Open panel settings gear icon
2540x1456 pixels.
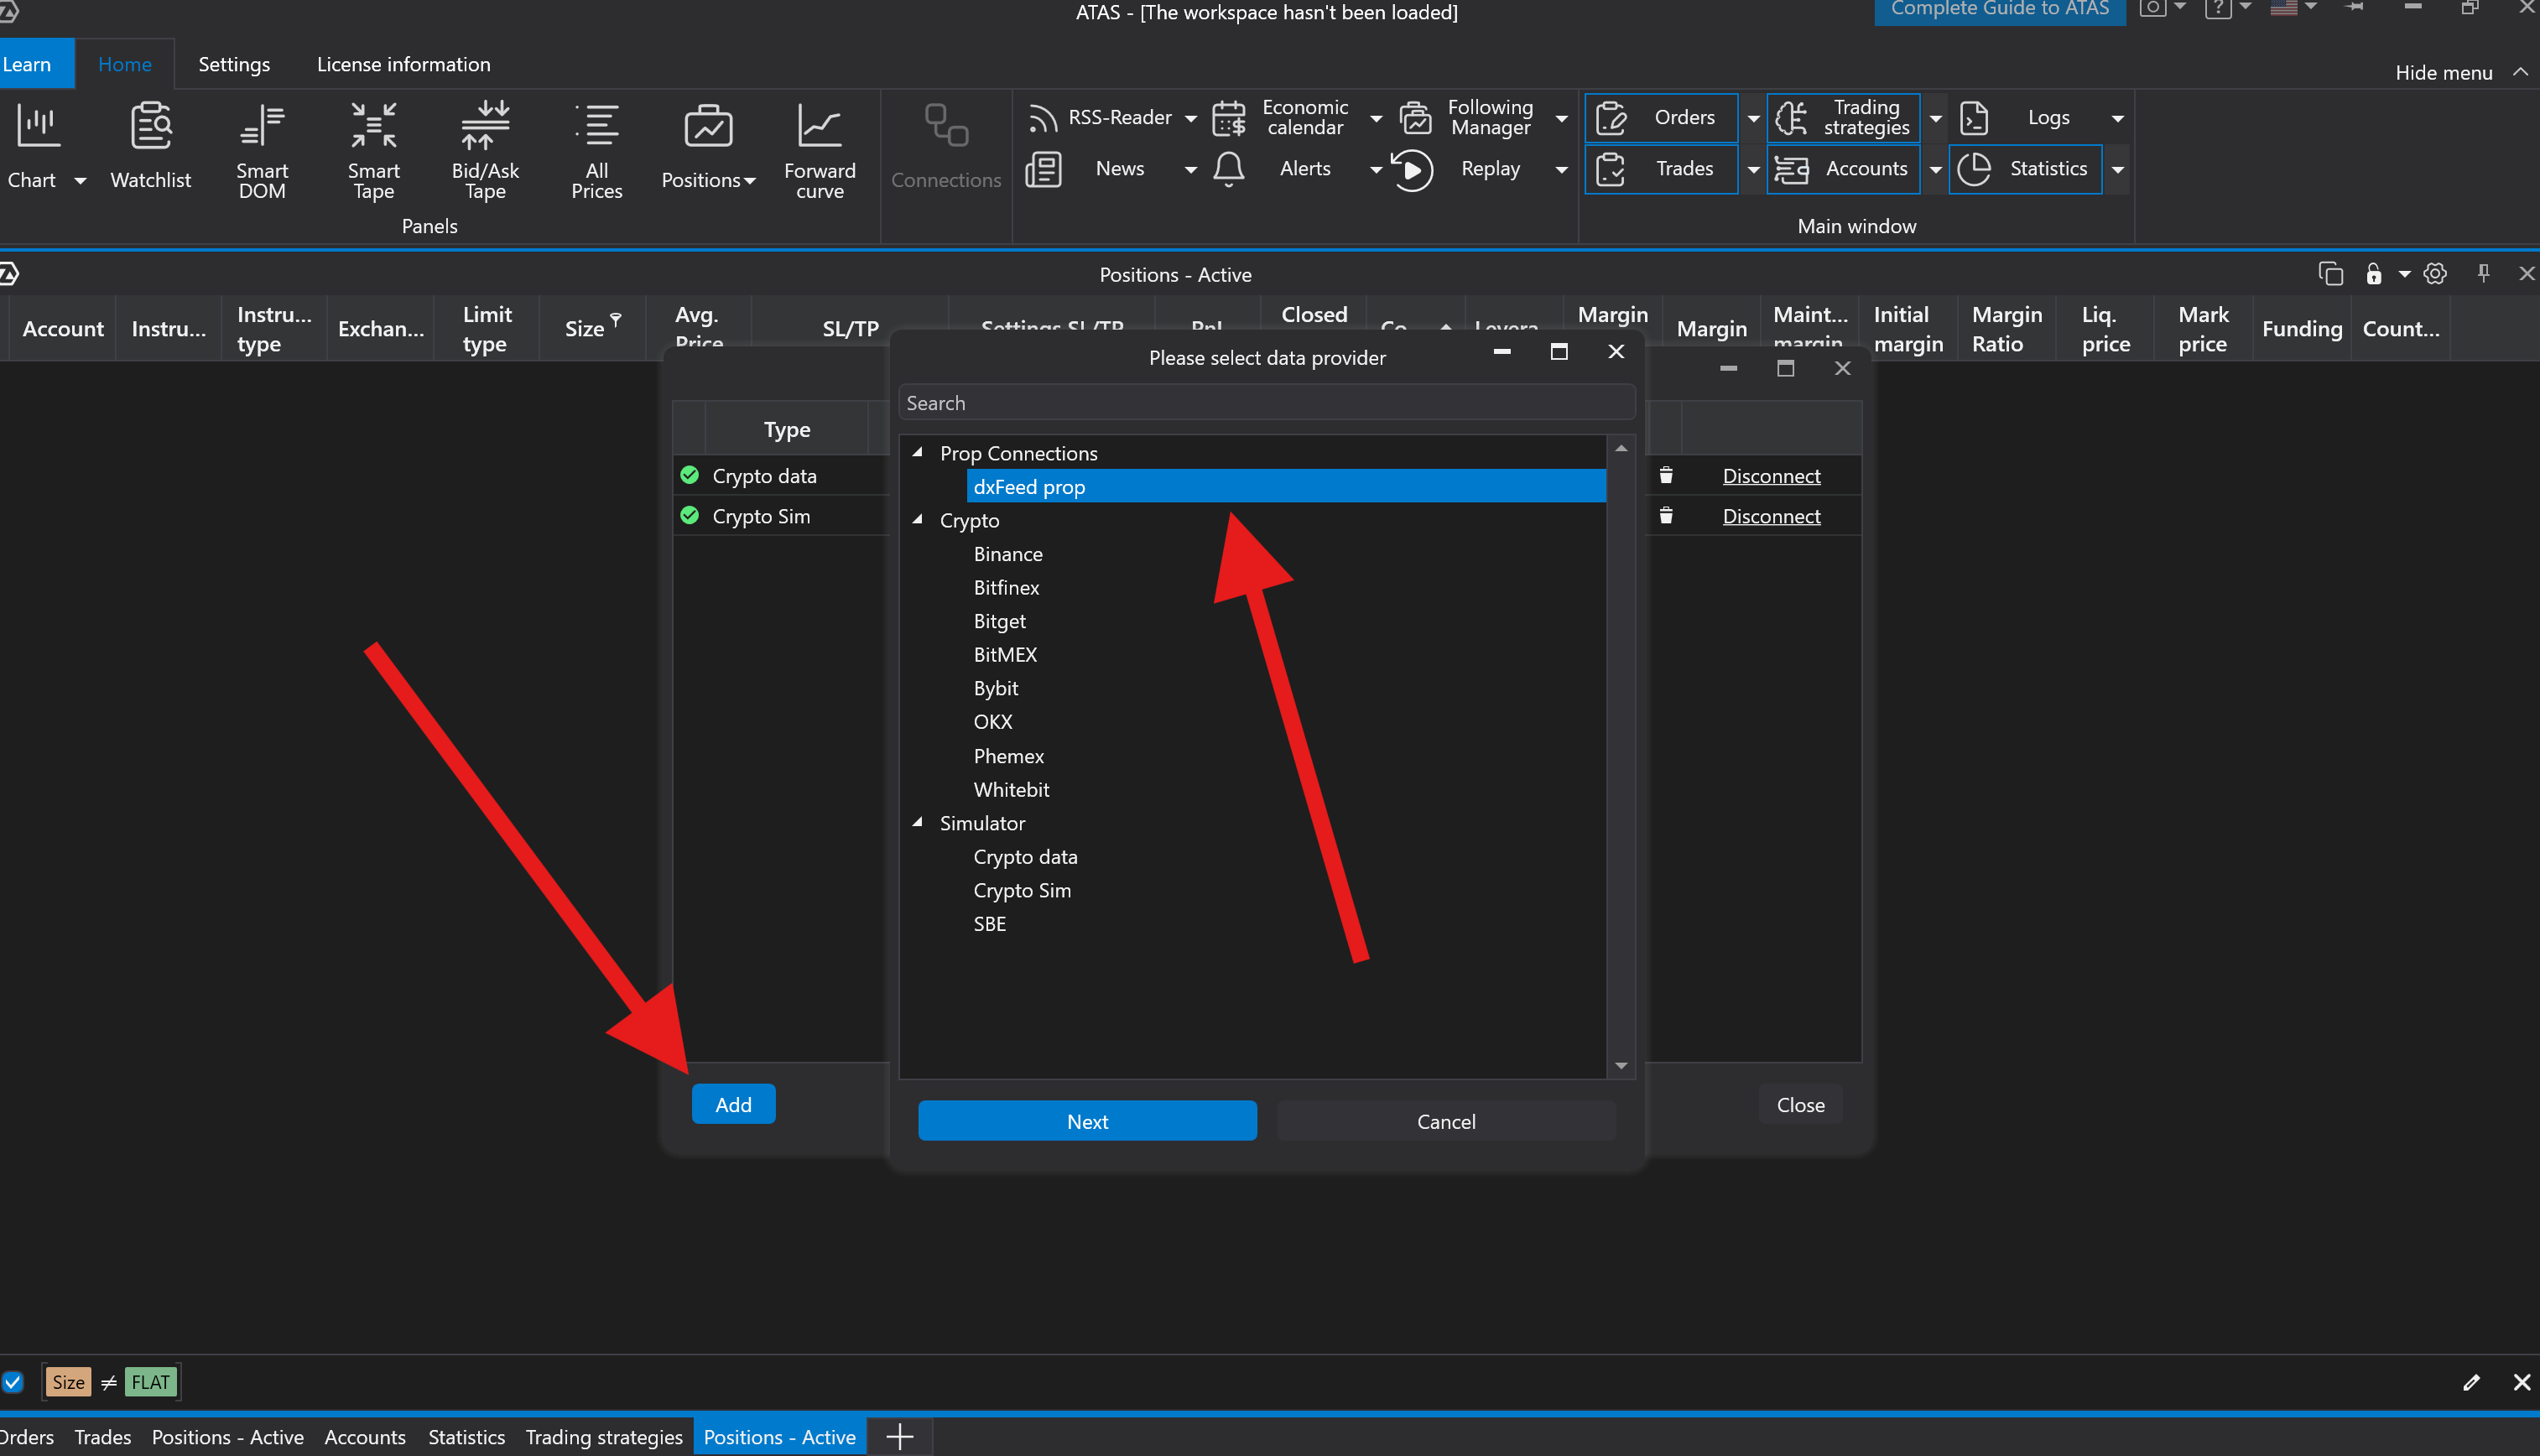[2435, 274]
